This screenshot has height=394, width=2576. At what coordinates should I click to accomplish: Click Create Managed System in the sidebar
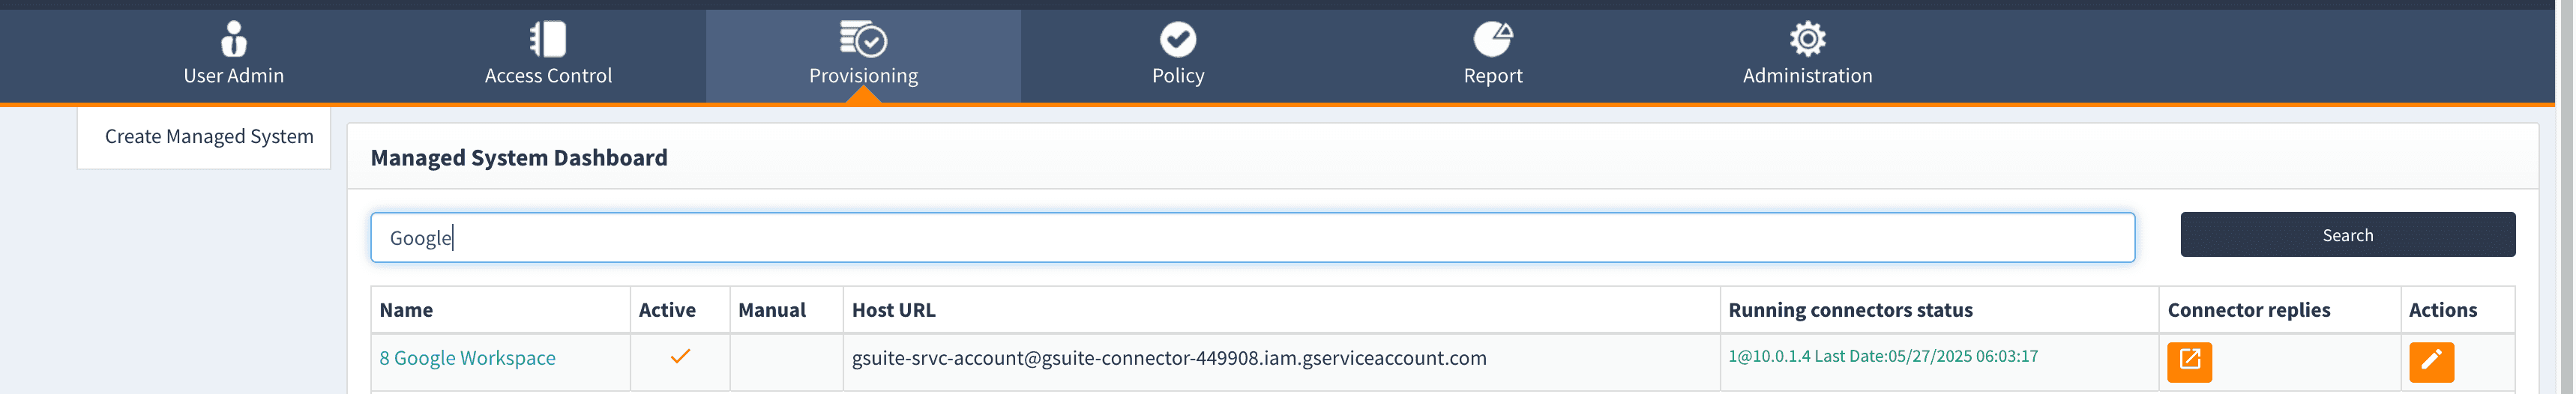pyautogui.click(x=209, y=137)
